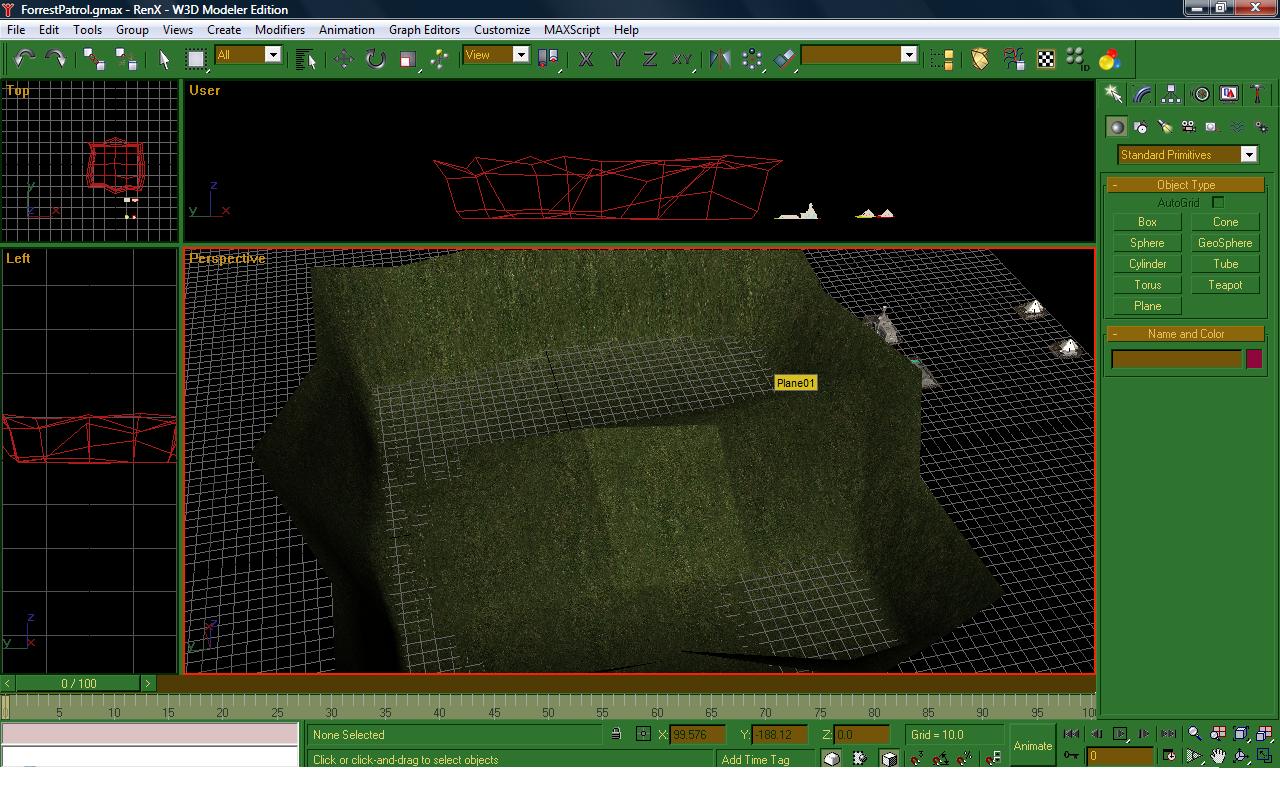Click the Mirror Selected Objects icon
Viewport: 1280px width, 800px height.
720,59
